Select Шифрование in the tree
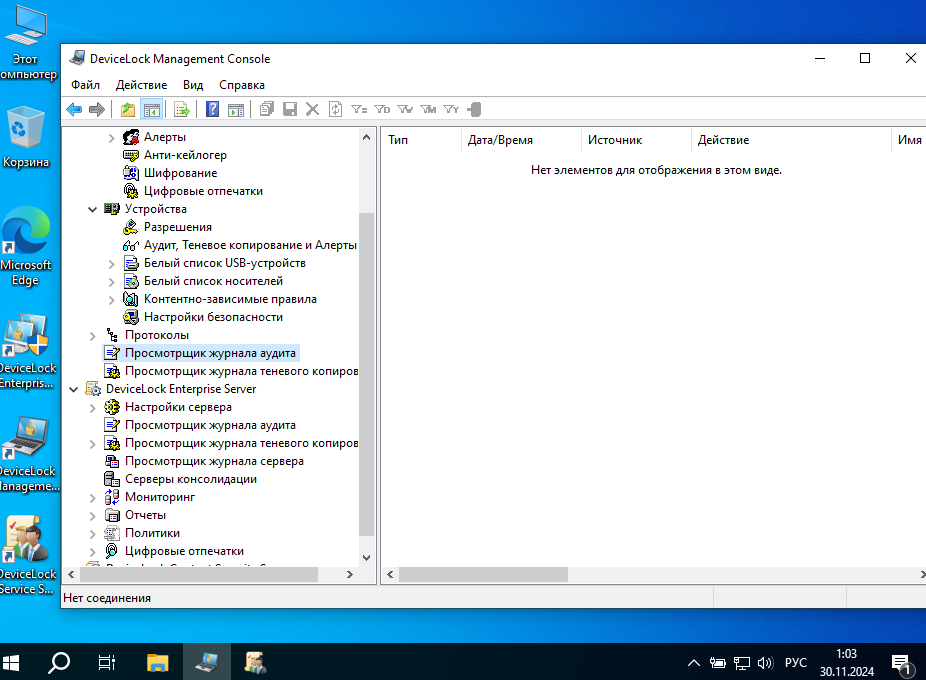 pos(180,173)
